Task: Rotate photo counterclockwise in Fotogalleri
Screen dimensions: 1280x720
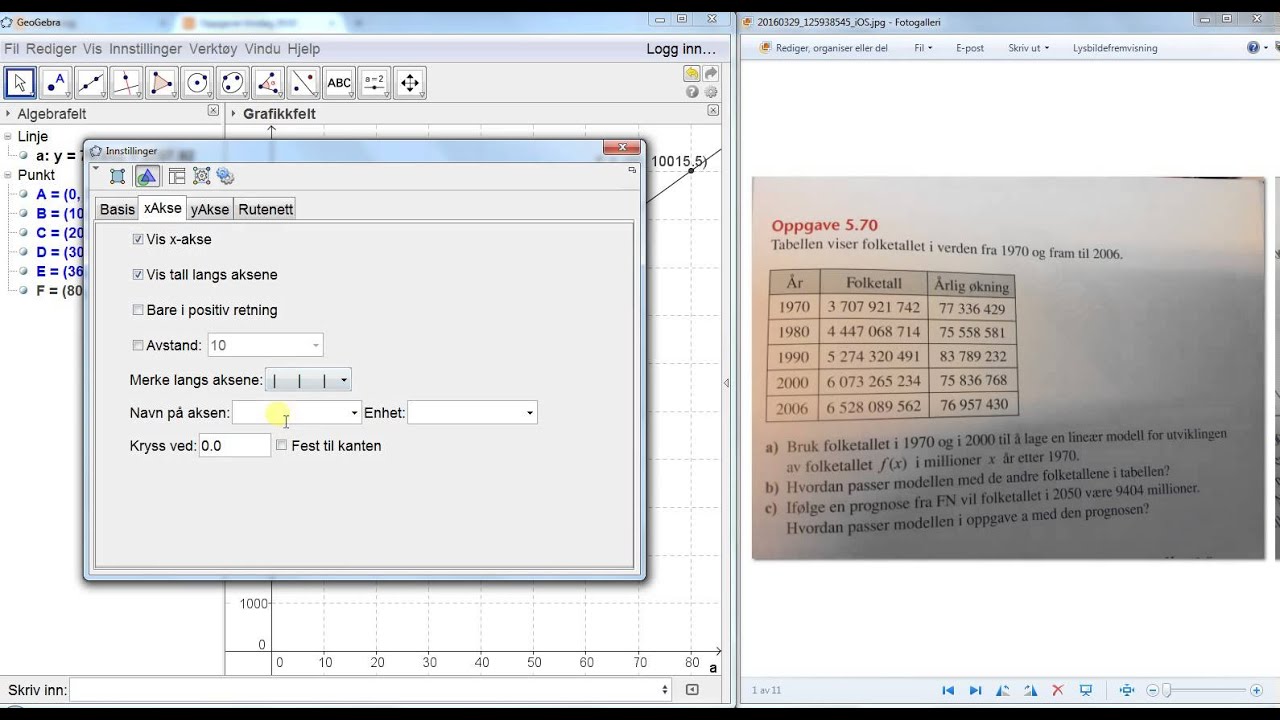Action: pyautogui.click(x=1003, y=690)
